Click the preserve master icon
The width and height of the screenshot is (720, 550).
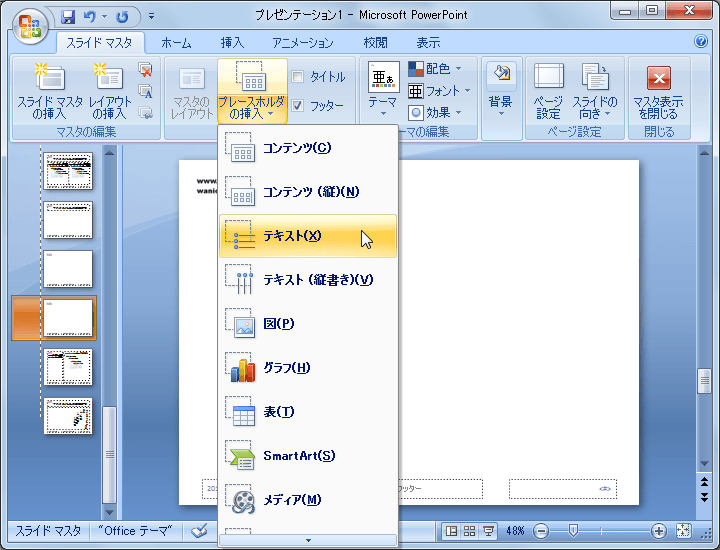146,112
